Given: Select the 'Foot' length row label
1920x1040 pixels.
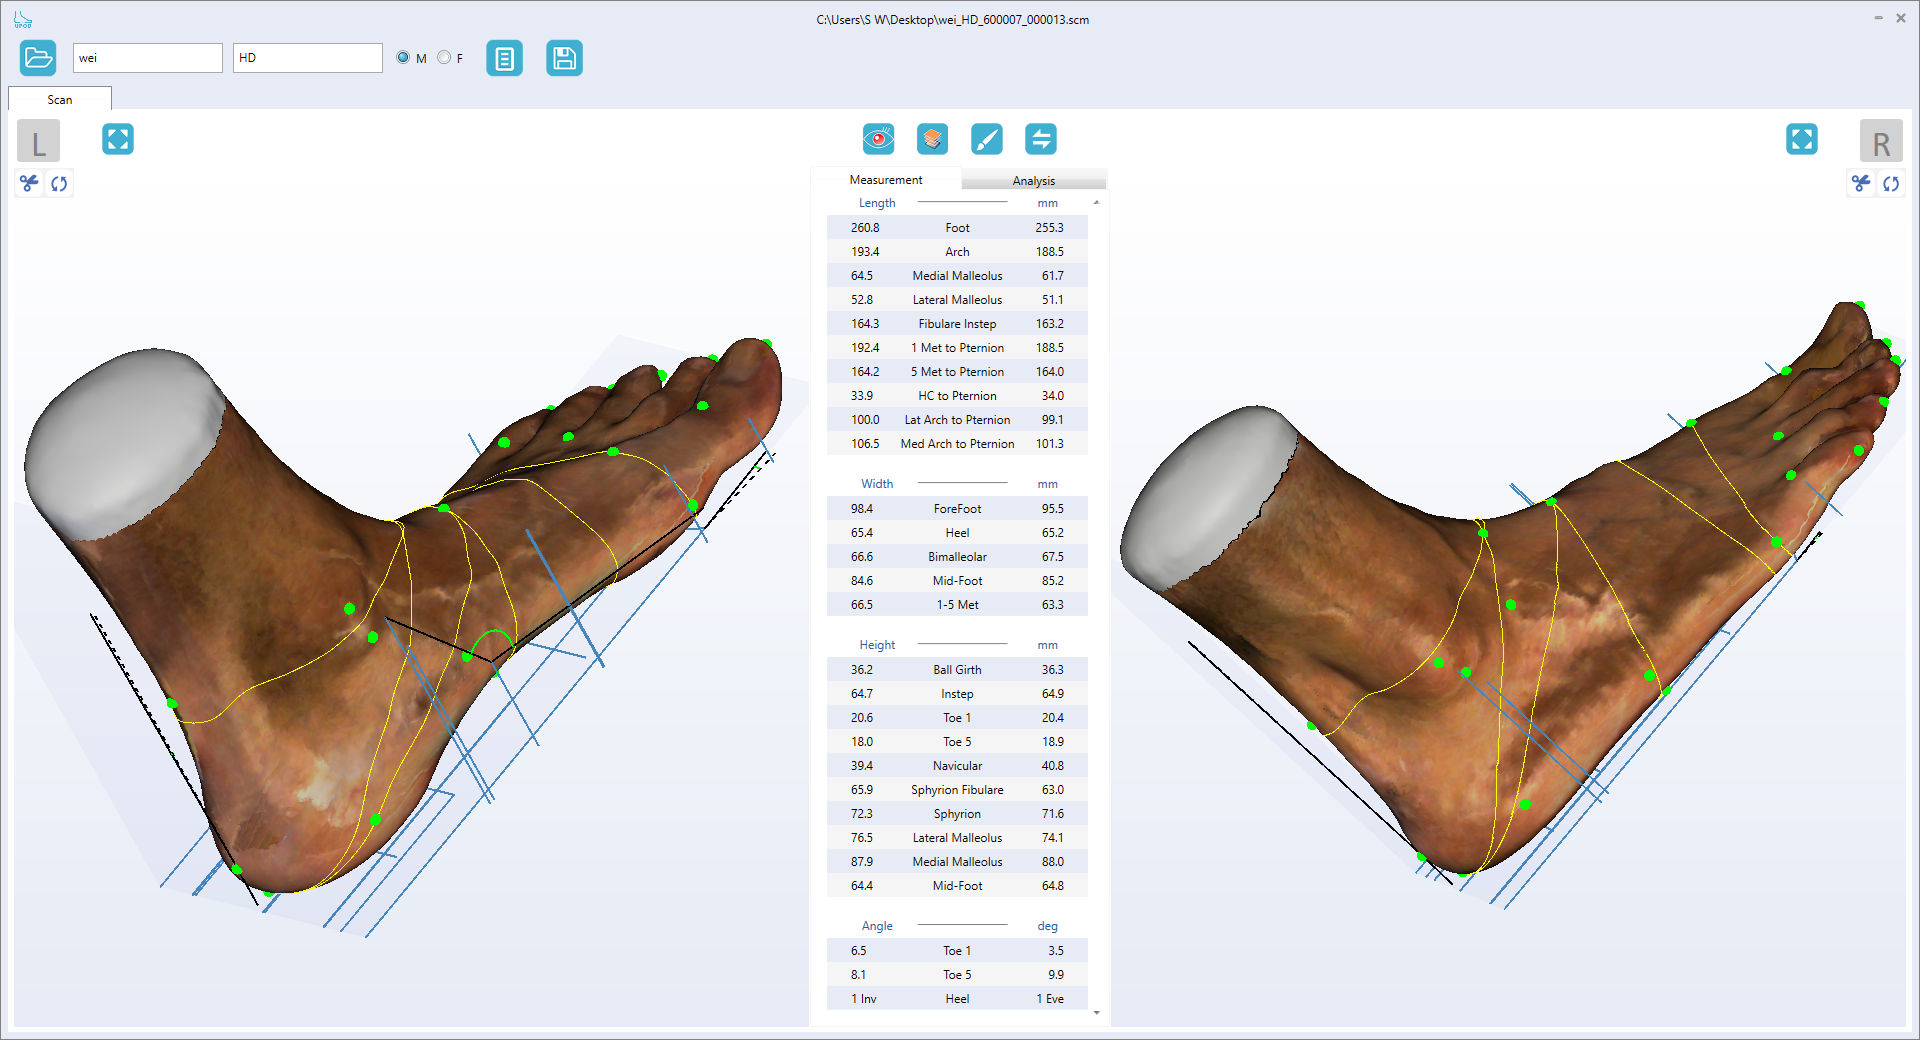Looking at the screenshot, I should [957, 228].
